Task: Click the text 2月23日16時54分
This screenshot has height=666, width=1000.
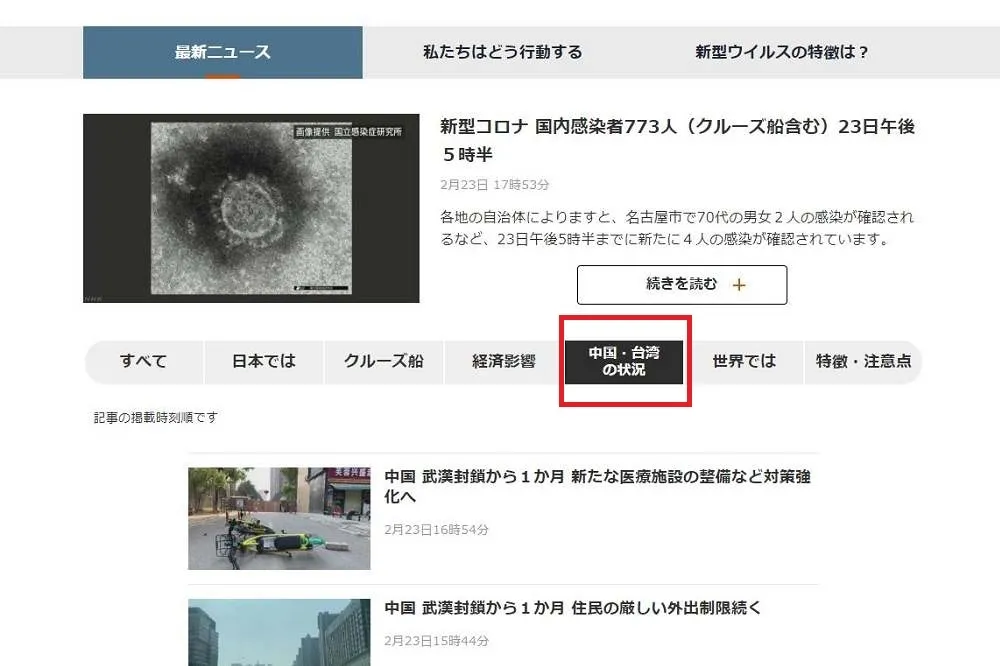Action: pos(436,529)
